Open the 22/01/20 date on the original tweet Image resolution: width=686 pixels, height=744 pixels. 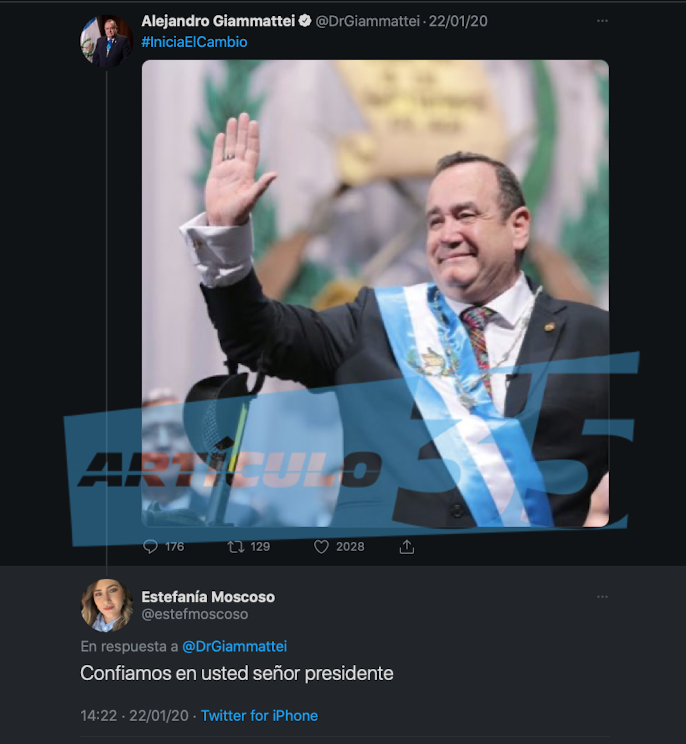coord(458,21)
